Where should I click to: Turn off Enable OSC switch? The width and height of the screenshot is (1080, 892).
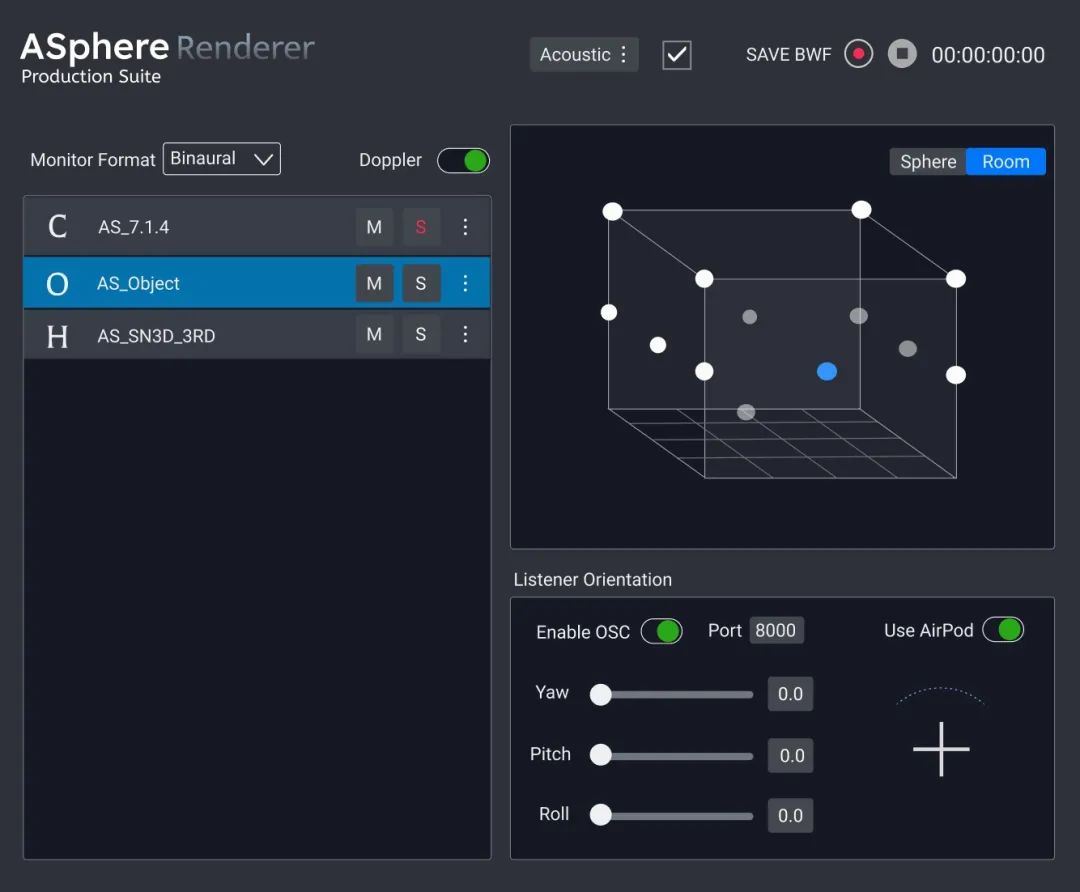[661, 631]
